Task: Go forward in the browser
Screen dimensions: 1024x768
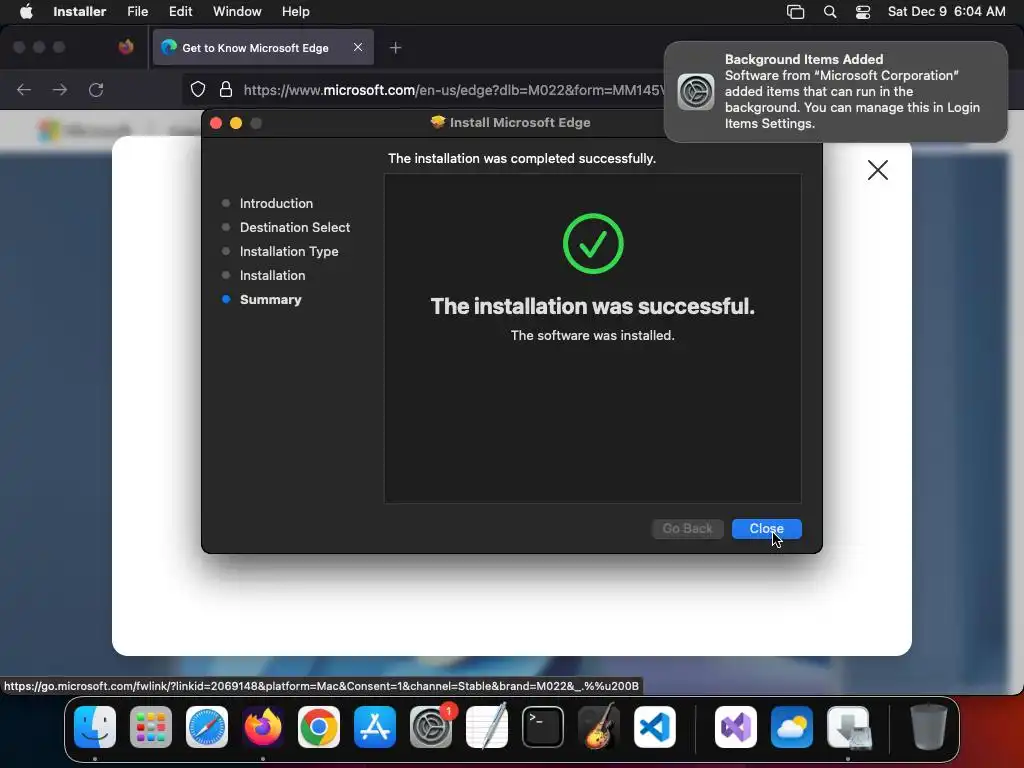Action: click(x=60, y=89)
